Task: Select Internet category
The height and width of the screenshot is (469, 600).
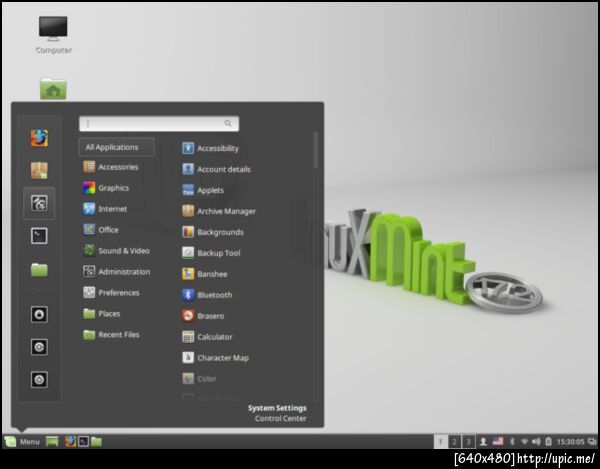Action: 105,209
